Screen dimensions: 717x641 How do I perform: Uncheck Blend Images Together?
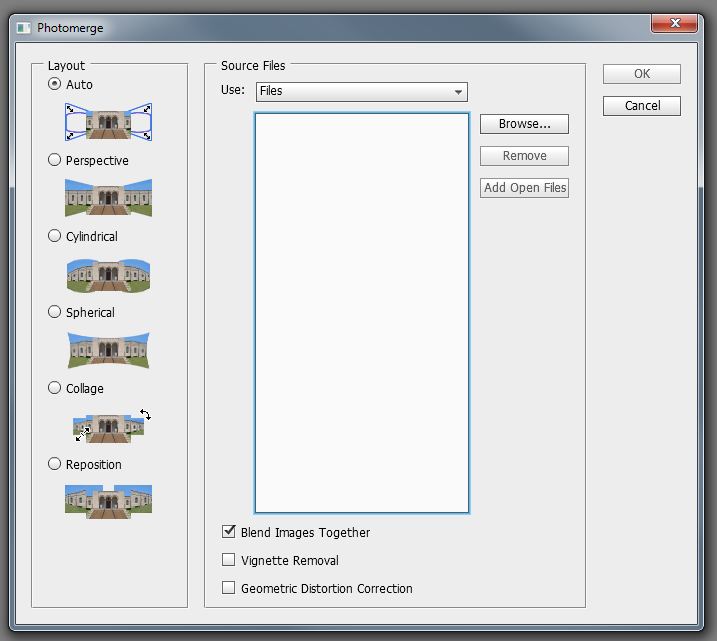point(228,531)
